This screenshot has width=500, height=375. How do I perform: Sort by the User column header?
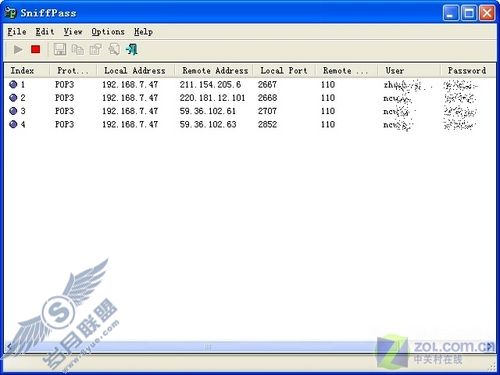(x=409, y=71)
